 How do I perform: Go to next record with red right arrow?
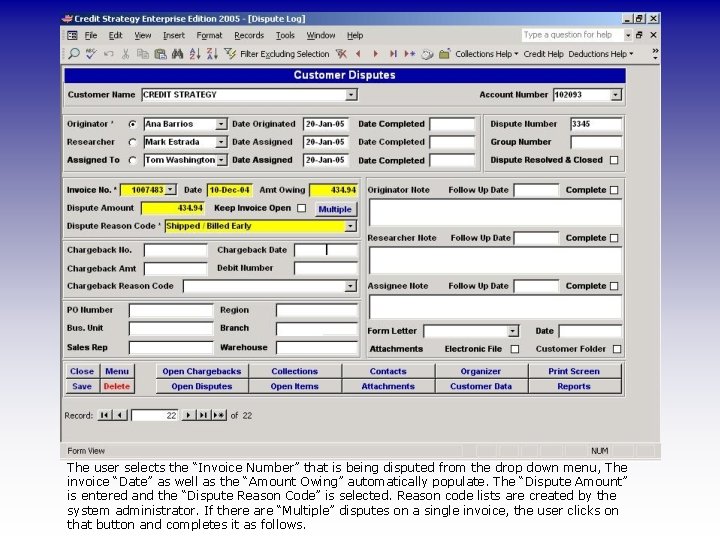click(376, 54)
